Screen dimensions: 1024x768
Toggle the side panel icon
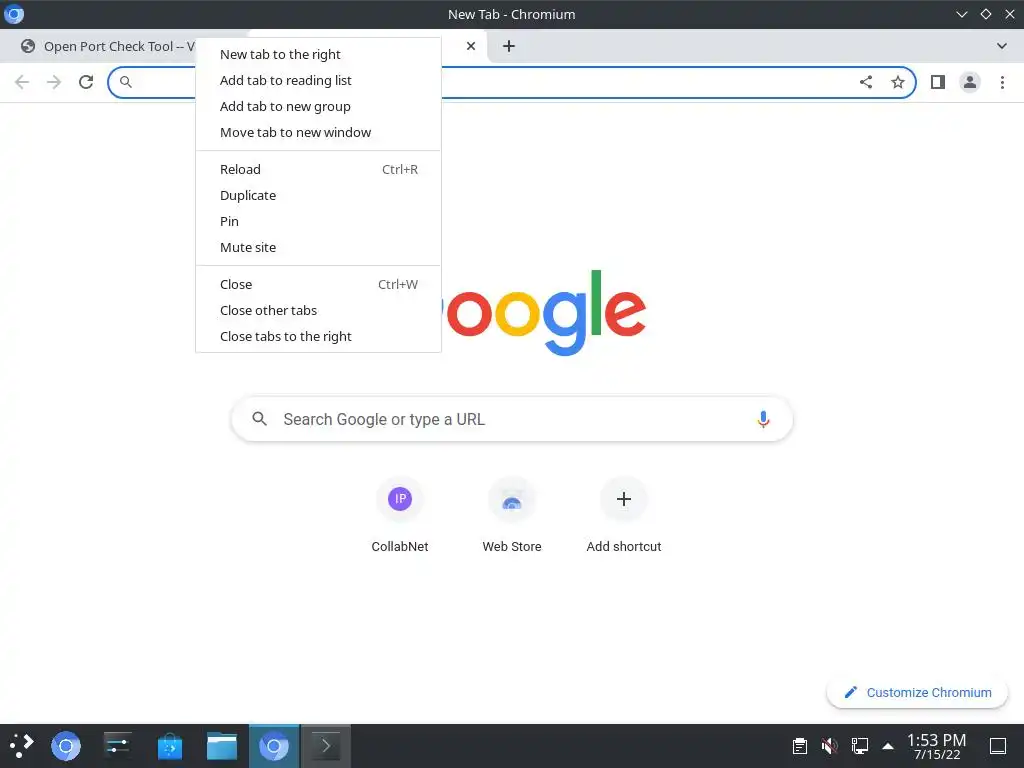(x=938, y=82)
